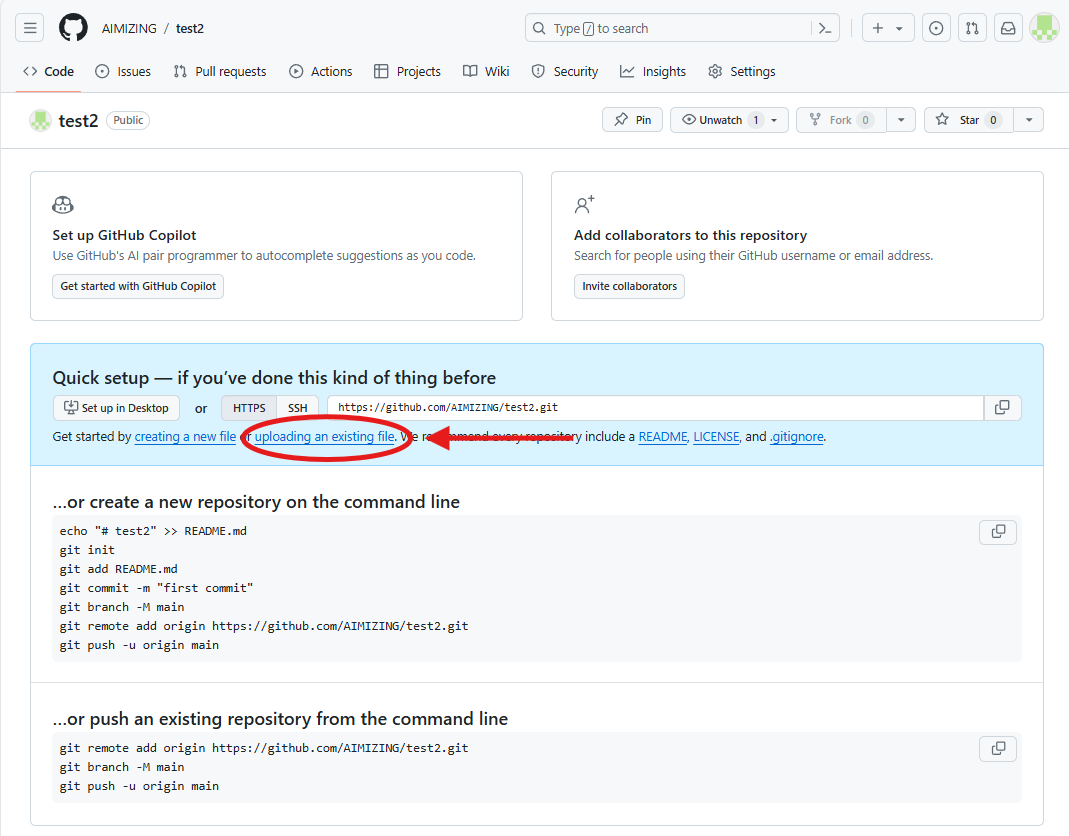
Task: Click the 'git init' command line
Action: point(87,550)
